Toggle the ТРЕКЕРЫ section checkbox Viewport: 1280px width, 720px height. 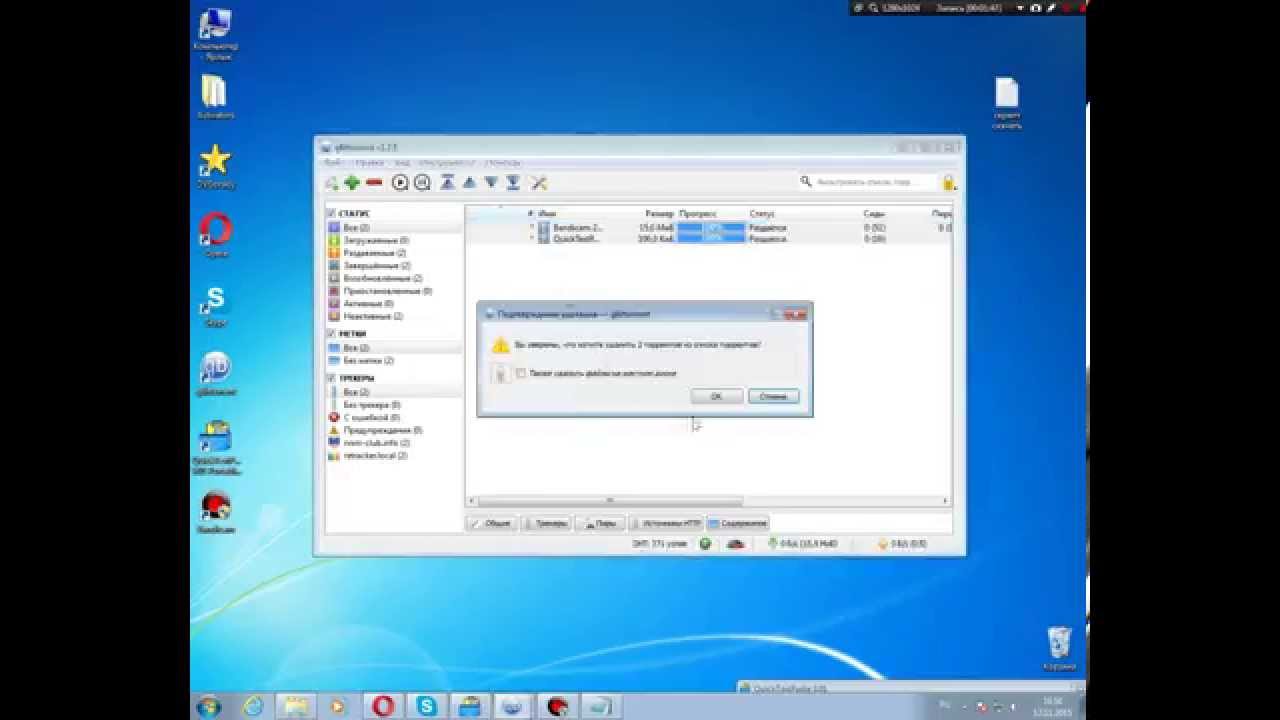[331, 379]
